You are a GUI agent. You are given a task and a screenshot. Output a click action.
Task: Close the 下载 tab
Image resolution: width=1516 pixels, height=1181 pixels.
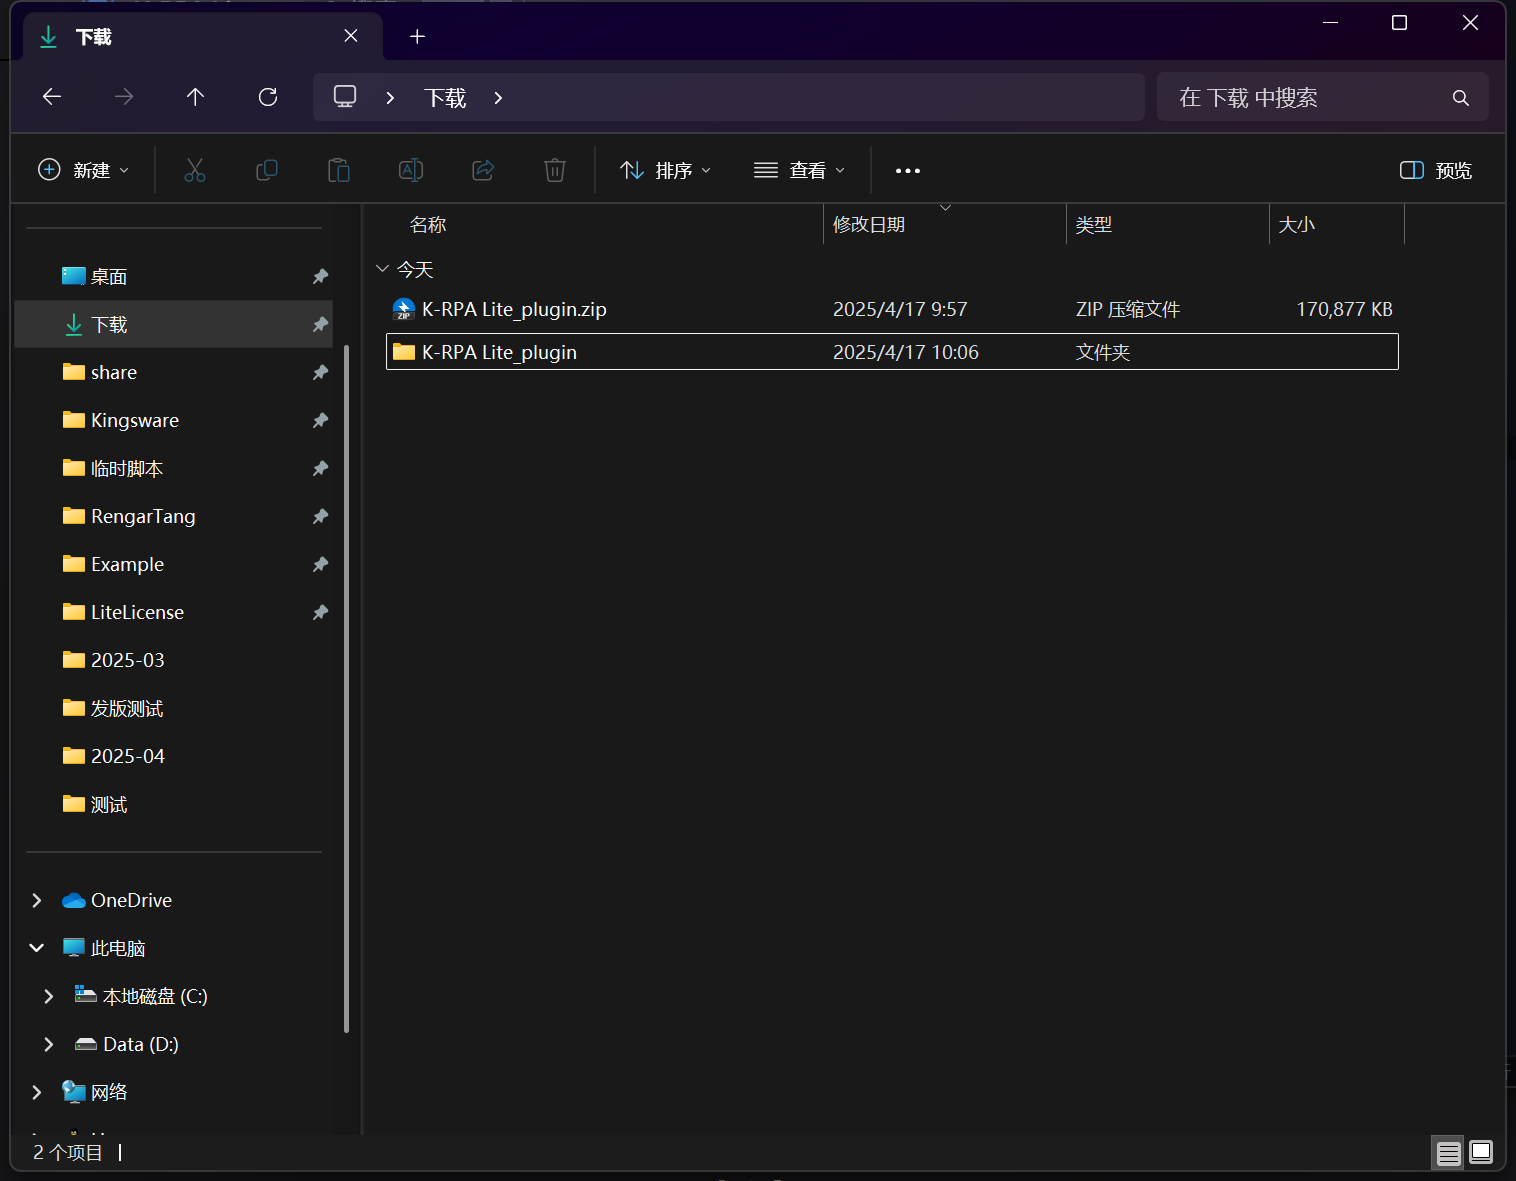pyautogui.click(x=351, y=36)
